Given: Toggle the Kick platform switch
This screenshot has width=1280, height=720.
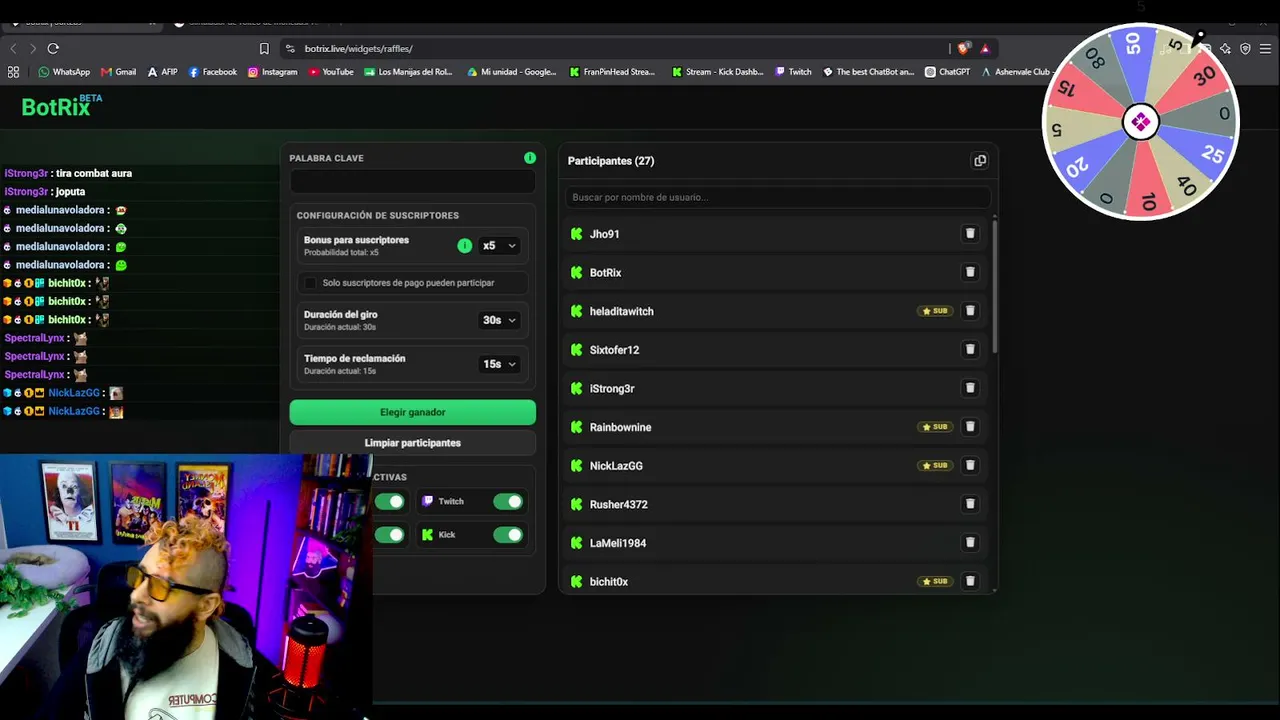Looking at the screenshot, I should 508,535.
